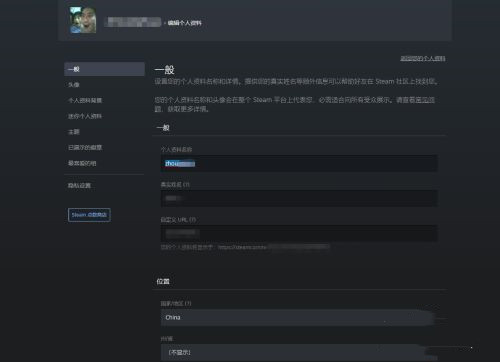Screen dimensions: 500x362
Task: Open the 迷你个人资料 (Mini Profile) sidebar tab
Action: (x=85, y=116)
